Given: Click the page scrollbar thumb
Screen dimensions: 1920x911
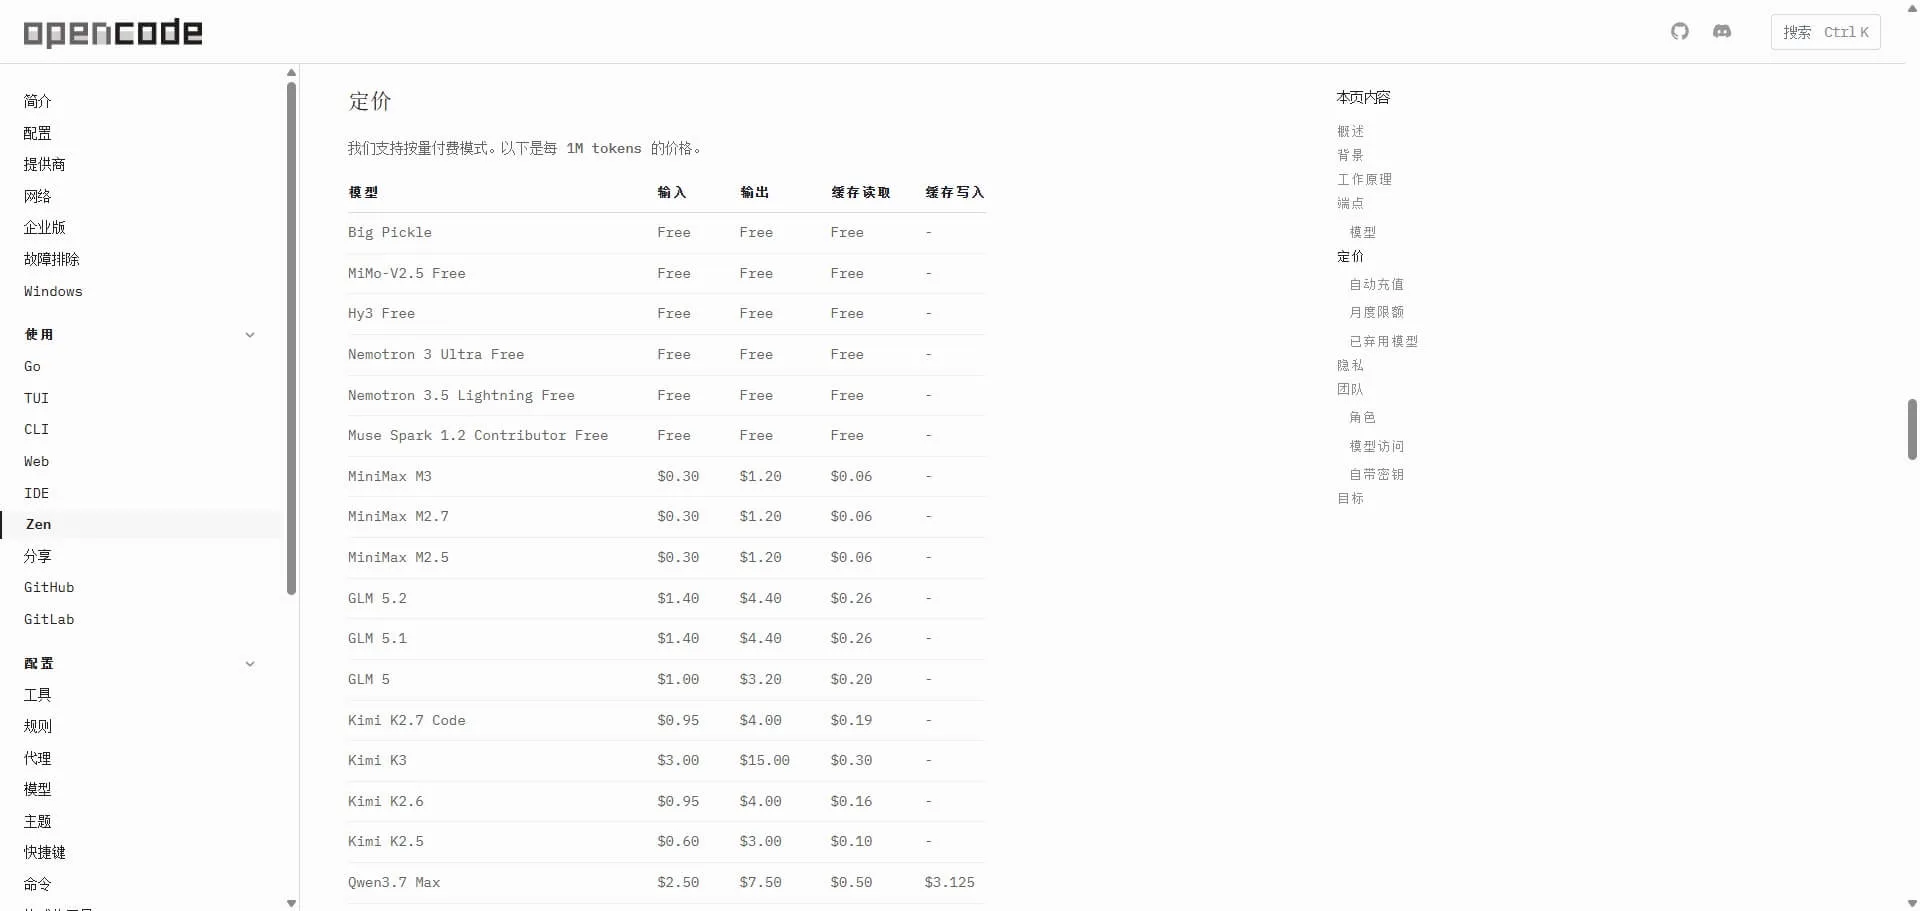Looking at the screenshot, I should [1912, 429].
